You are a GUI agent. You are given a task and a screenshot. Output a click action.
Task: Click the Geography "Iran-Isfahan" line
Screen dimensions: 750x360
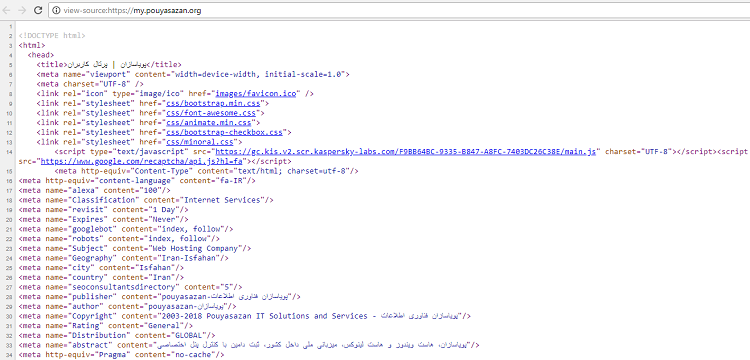coord(123,258)
